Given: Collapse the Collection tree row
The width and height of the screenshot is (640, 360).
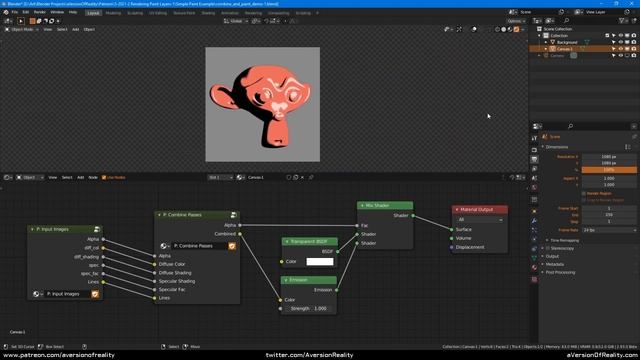Looking at the screenshot, I should [540, 36].
